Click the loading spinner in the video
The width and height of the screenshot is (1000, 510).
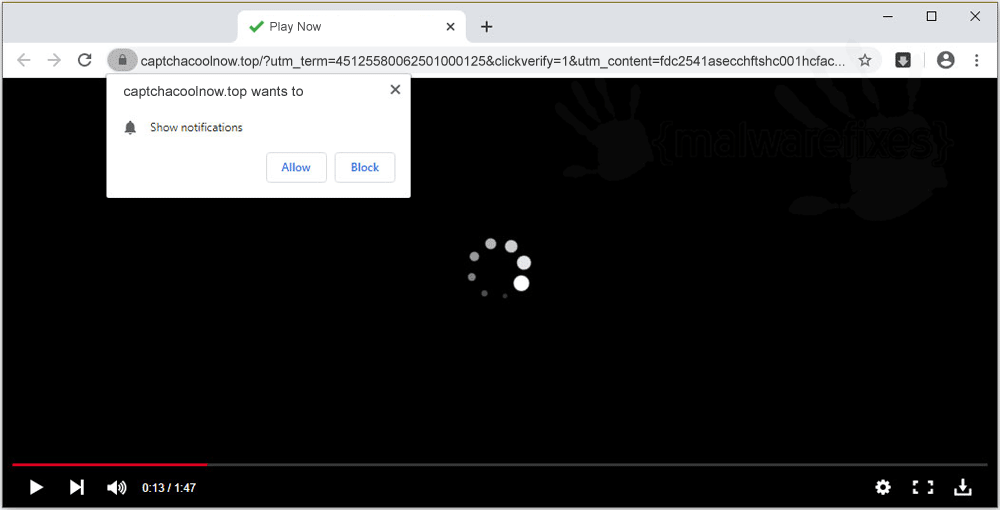coord(499,268)
